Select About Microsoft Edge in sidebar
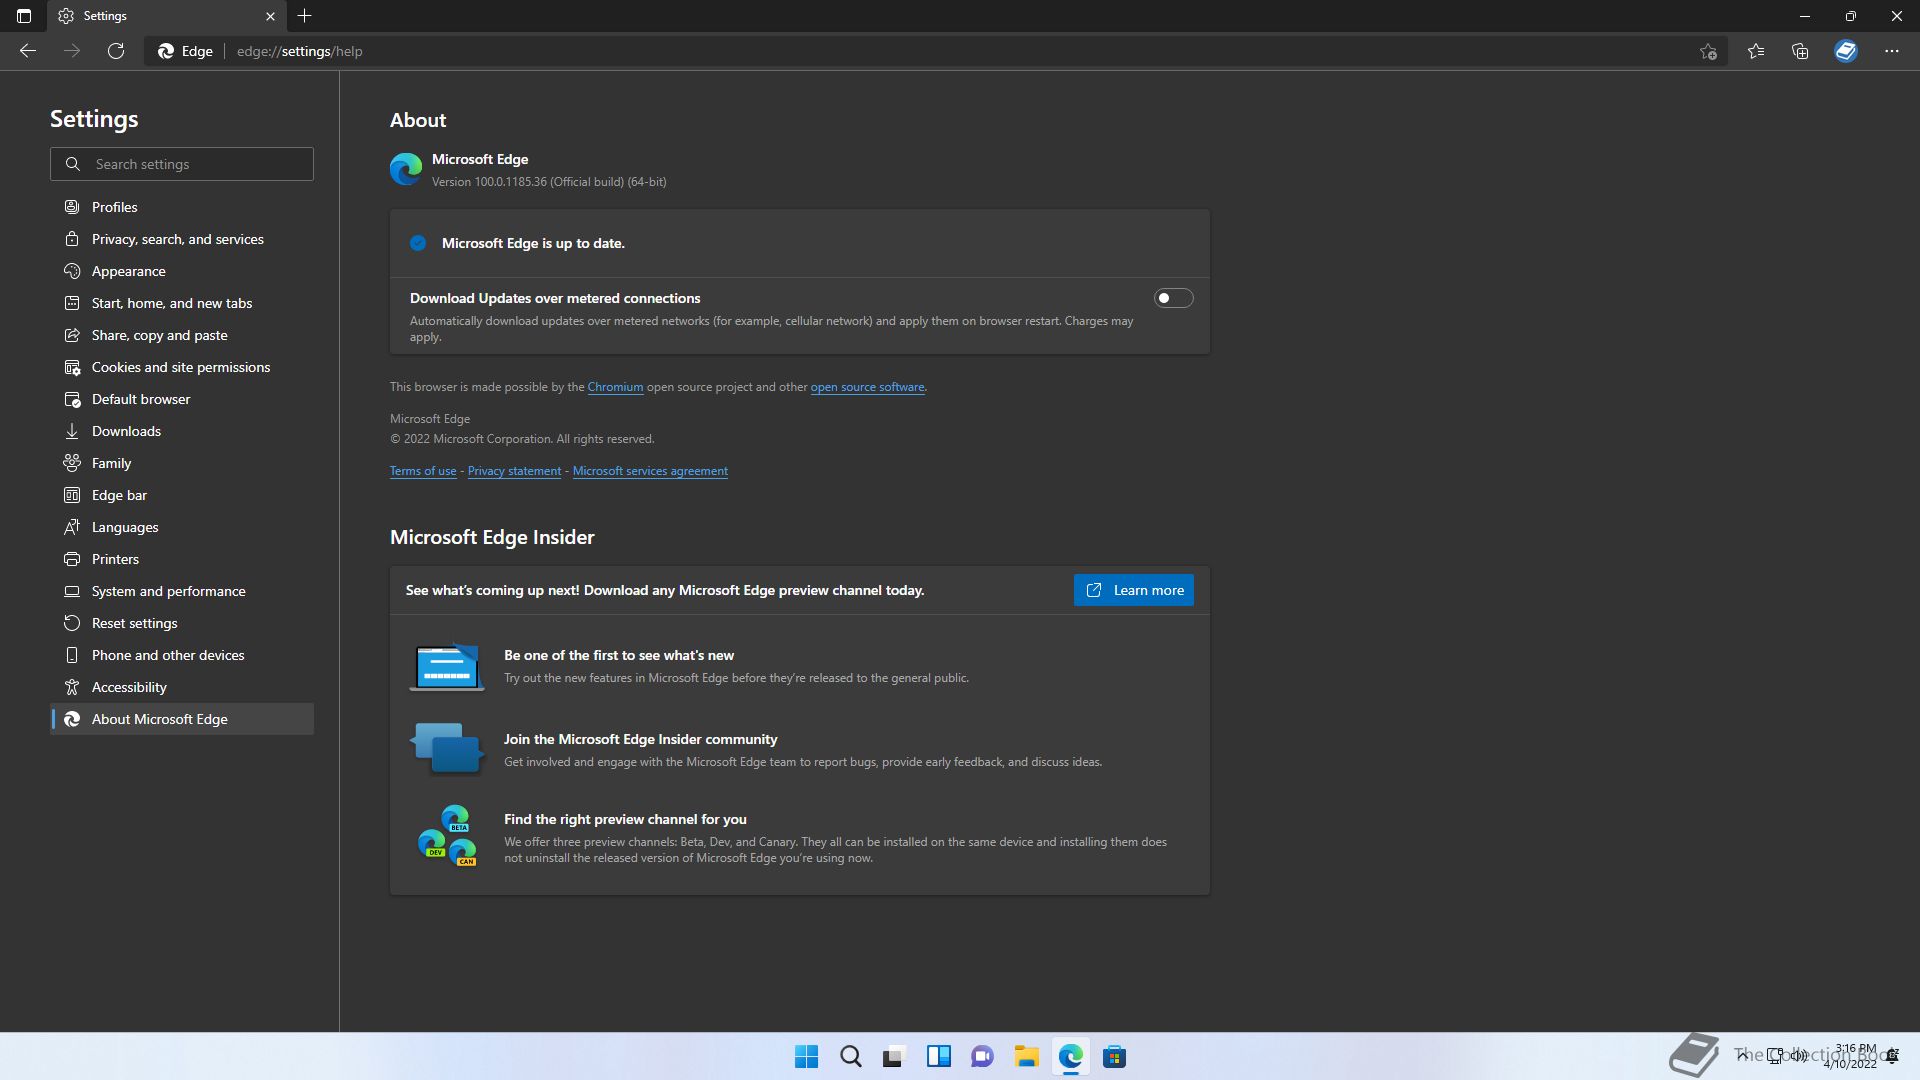Image resolution: width=1920 pixels, height=1080 pixels. 182,719
